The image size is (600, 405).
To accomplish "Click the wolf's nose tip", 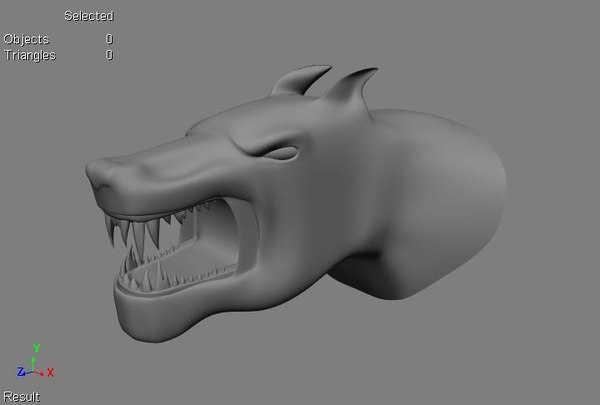I will point(96,175).
